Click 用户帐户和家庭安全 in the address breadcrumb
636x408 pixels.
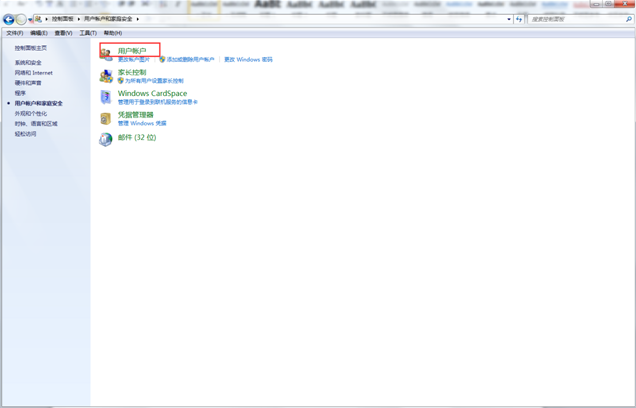tap(108, 19)
